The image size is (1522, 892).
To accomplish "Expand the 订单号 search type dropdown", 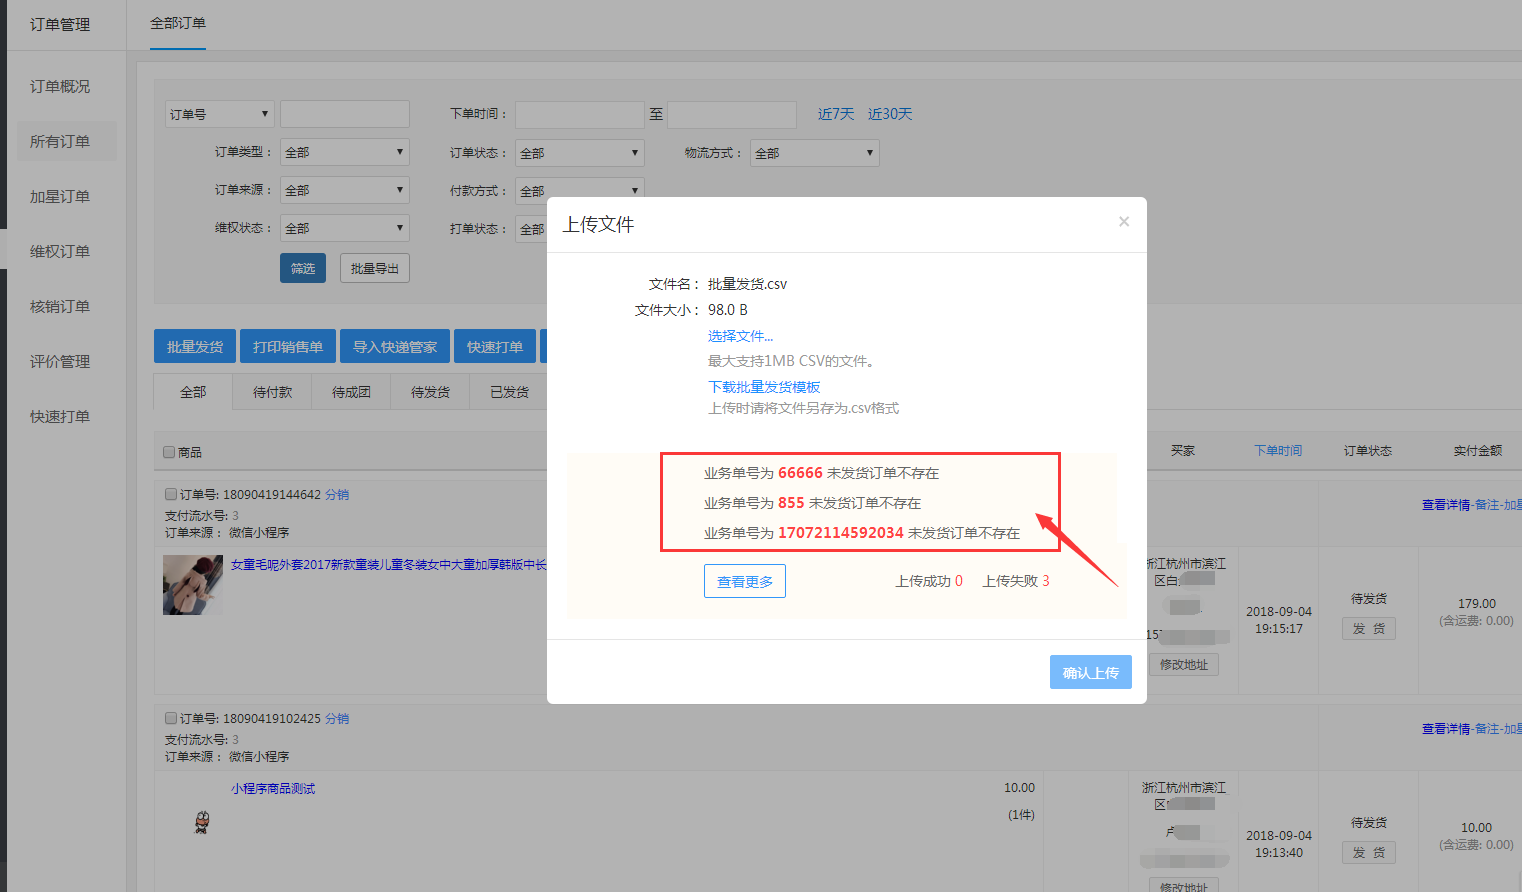I will click(x=219, y=114).
